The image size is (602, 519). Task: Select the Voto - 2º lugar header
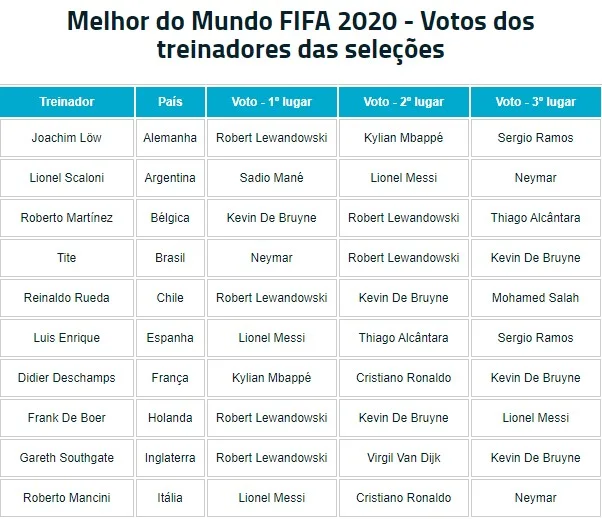click(403, 102)
